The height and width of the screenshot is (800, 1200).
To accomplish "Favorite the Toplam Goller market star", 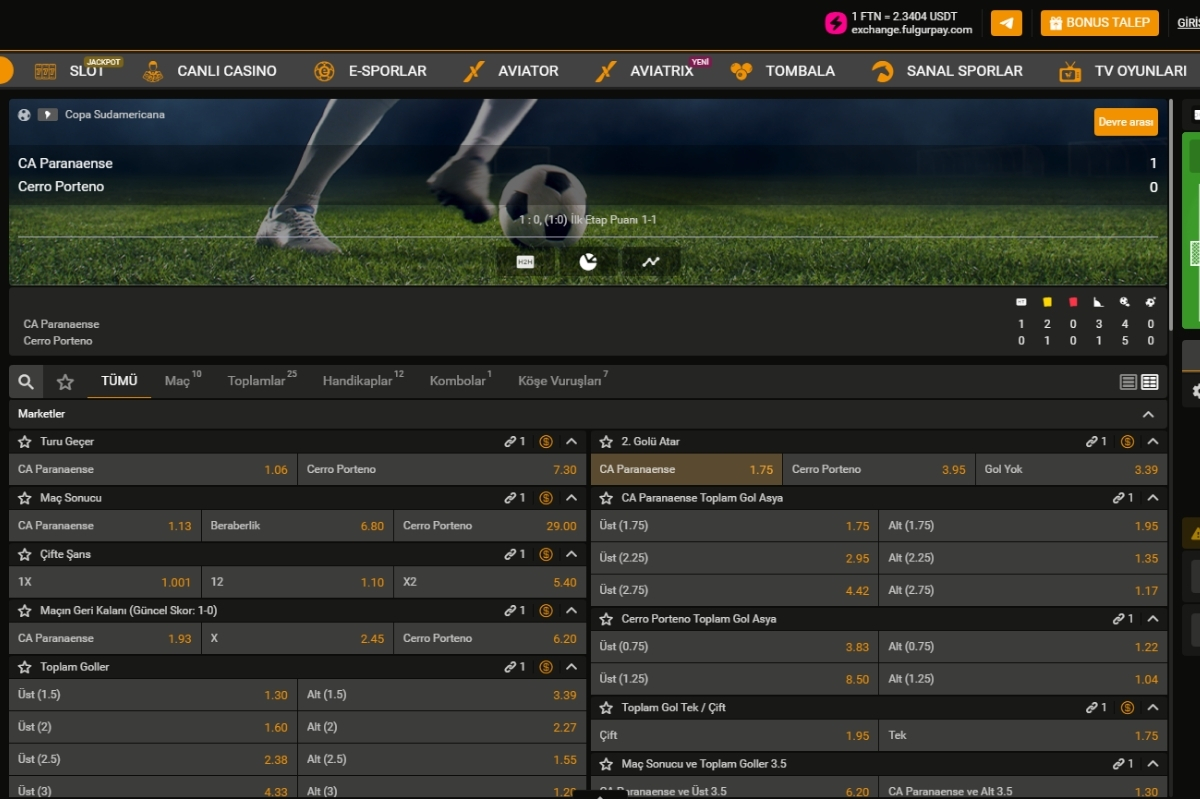I will tap(23, 666).
